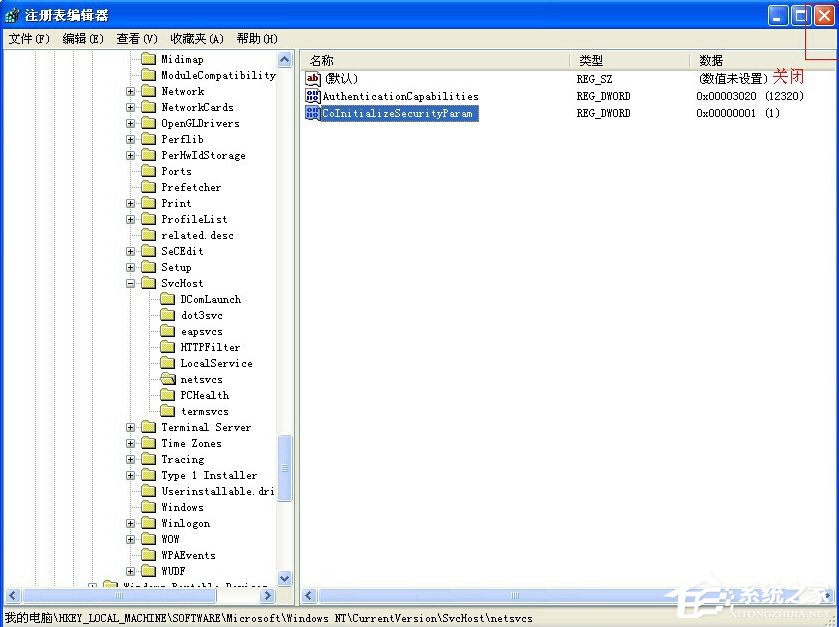Expand the Network tree node
The width and height of the screenshot is (839, 627).
[130, 91]
